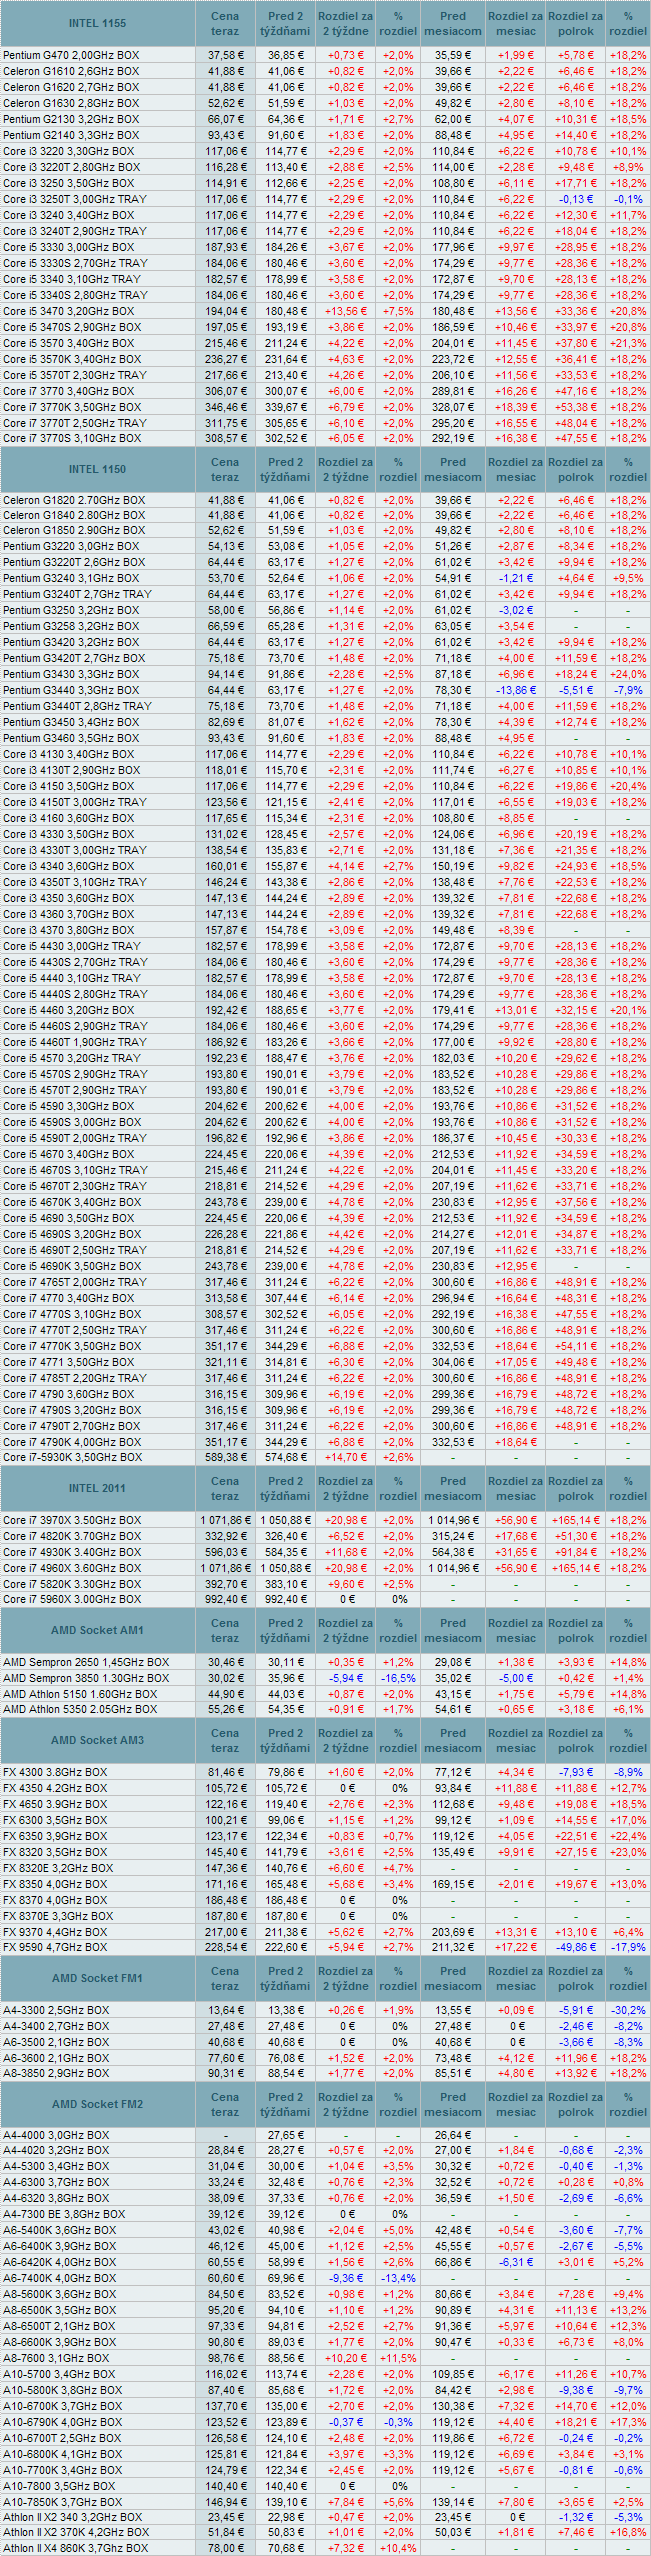
Task: Select the Core i5 3330 3,00GHz BOX row name
Action: (68, 247)
